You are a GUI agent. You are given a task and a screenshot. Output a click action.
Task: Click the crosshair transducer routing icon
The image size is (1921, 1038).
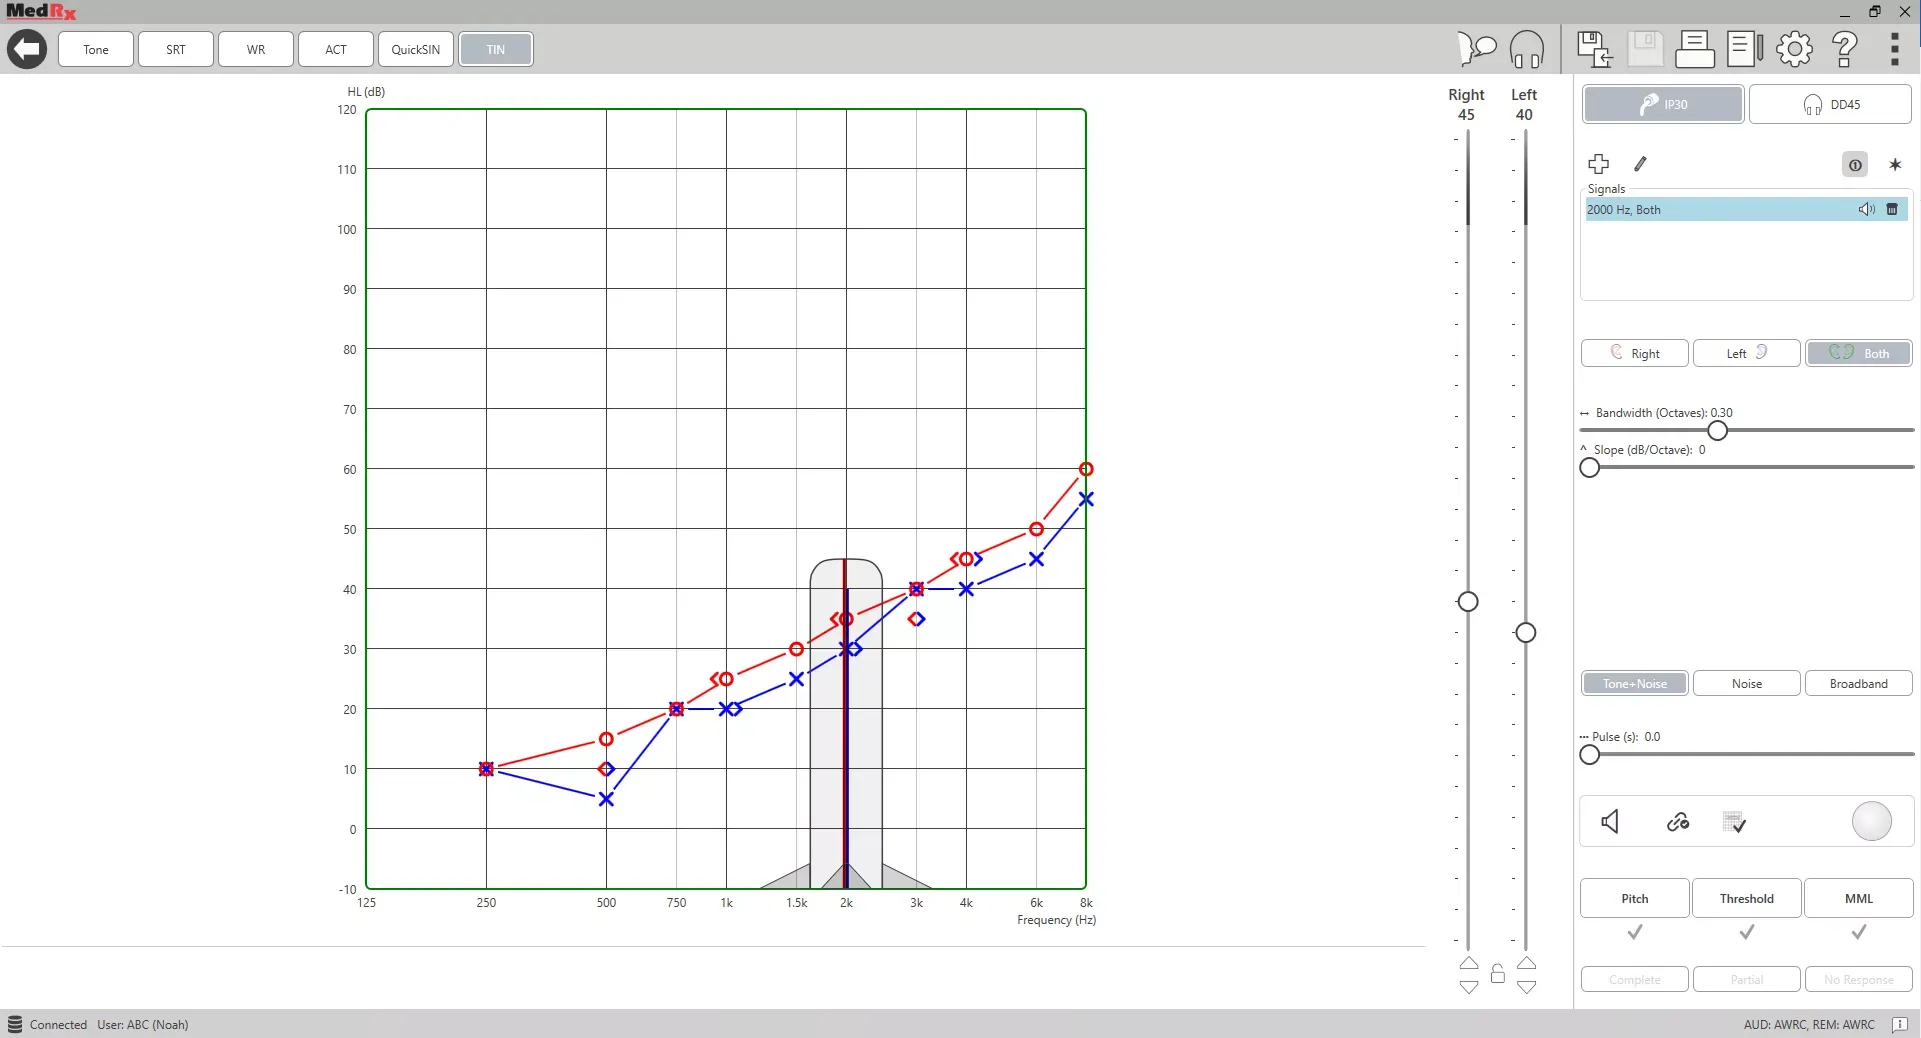[1599, 164]
